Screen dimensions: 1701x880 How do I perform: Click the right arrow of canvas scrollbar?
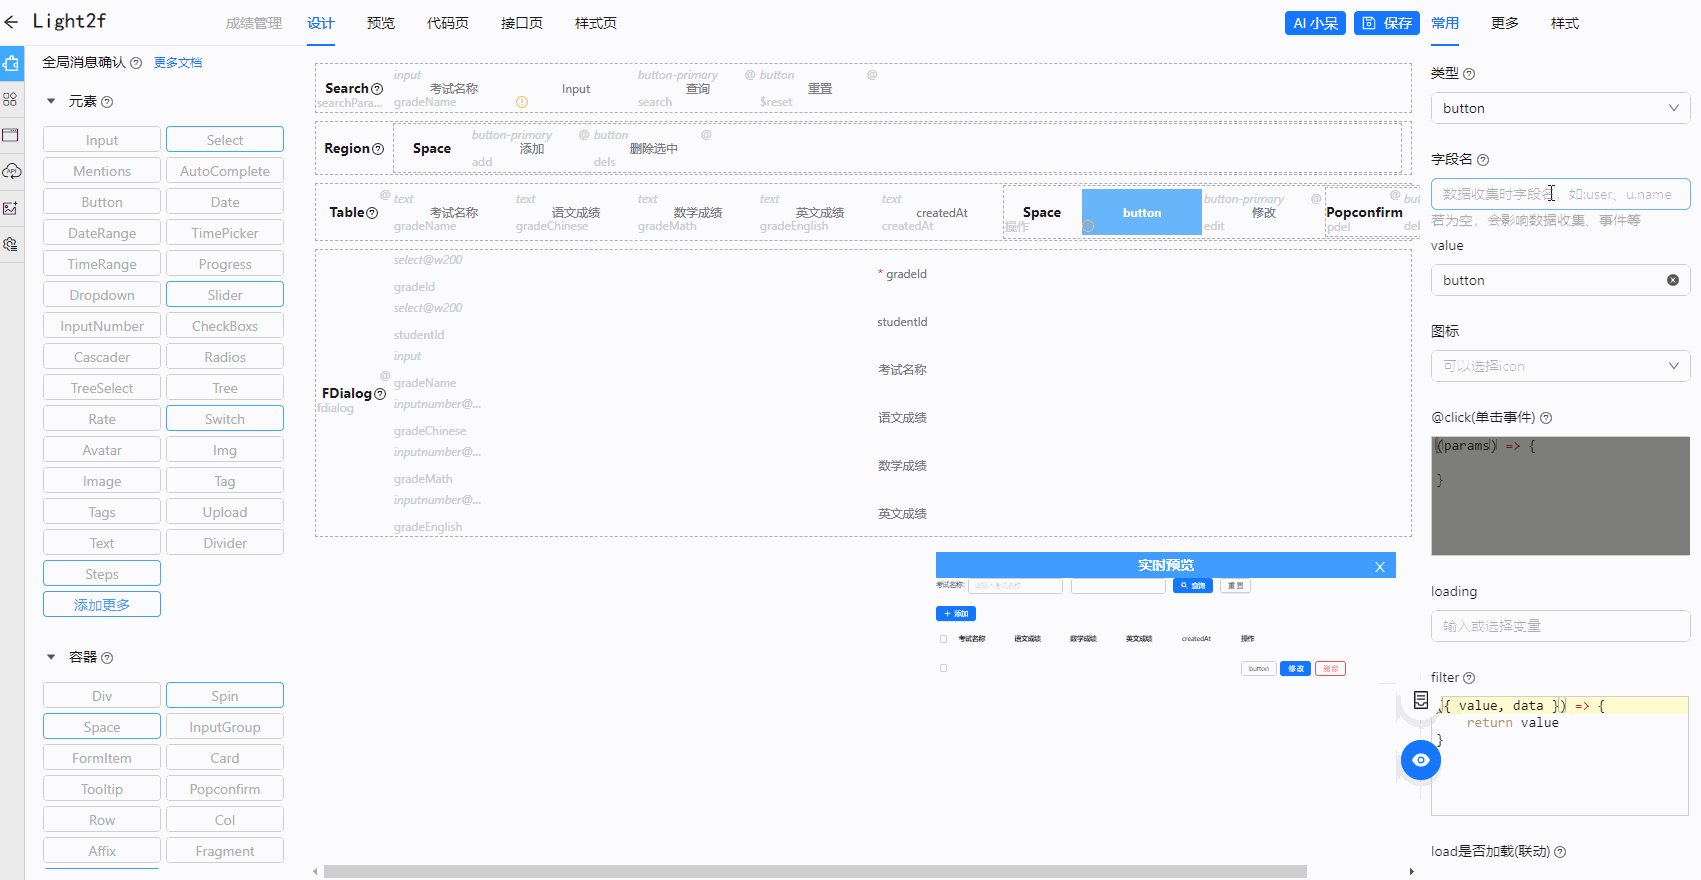[1411, 871]
